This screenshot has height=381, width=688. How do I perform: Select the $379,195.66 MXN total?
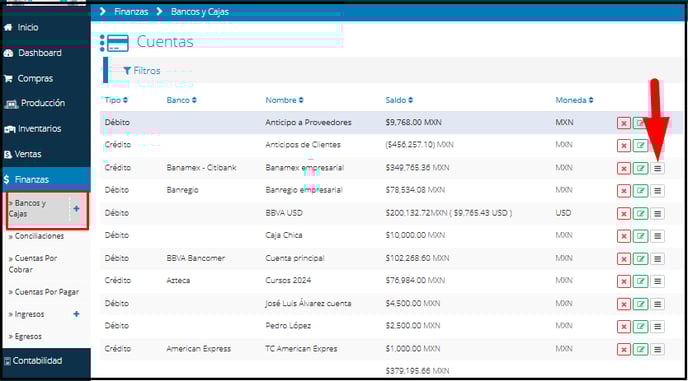(x=417, y=371)
